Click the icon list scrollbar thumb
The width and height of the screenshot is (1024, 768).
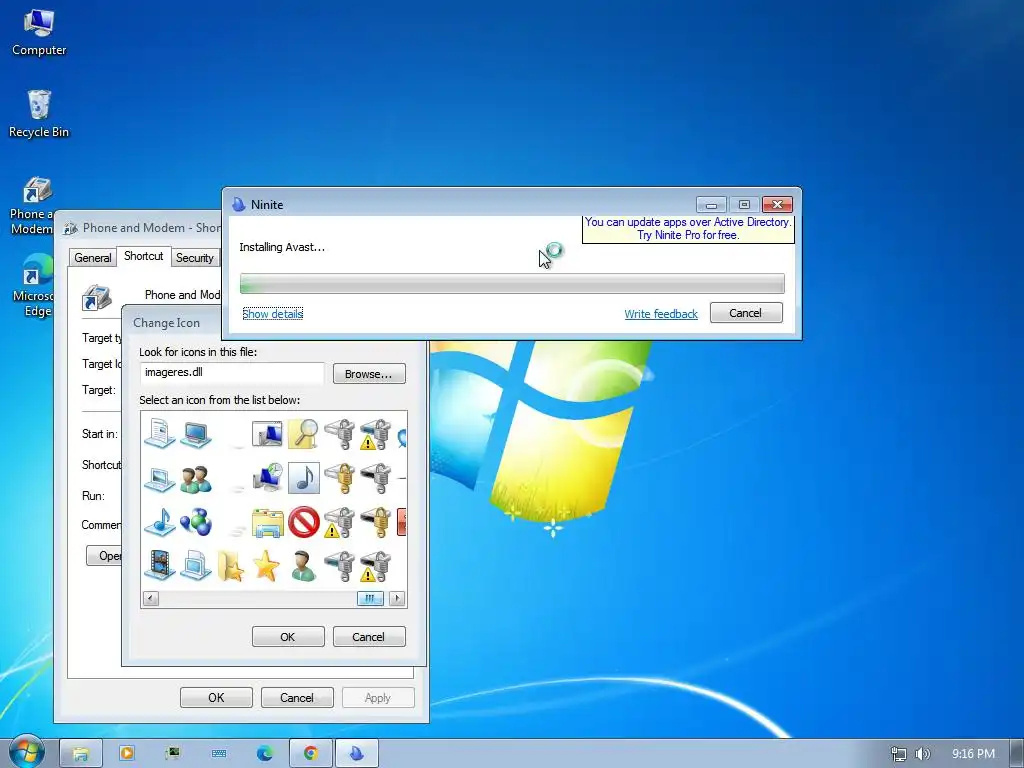(370, 598)
